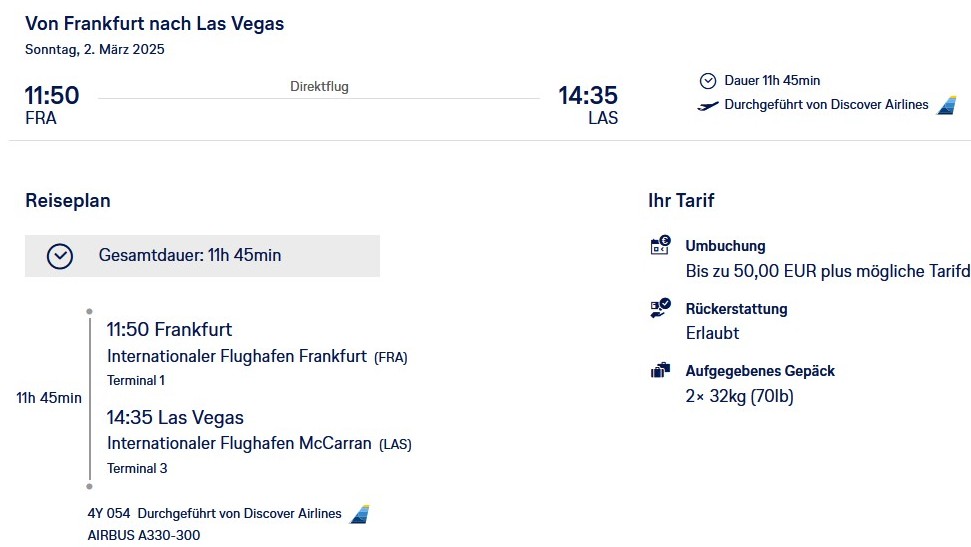Click the airplane icon next to Durchgeführt von Discover Airlines
971x547 pixels.
tap(708, 106)
